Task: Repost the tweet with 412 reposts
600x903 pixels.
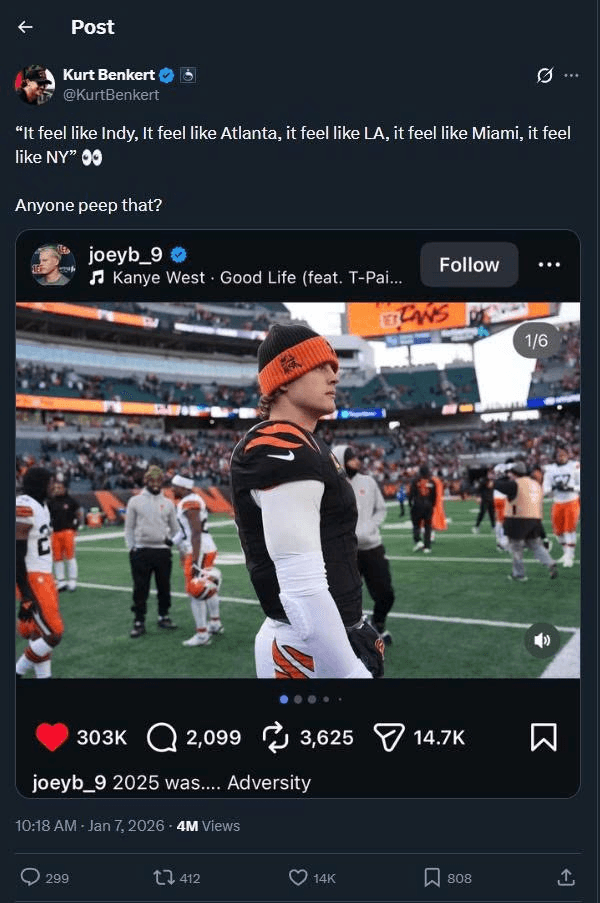Action: pyautogui.click(x=163, y=877)
